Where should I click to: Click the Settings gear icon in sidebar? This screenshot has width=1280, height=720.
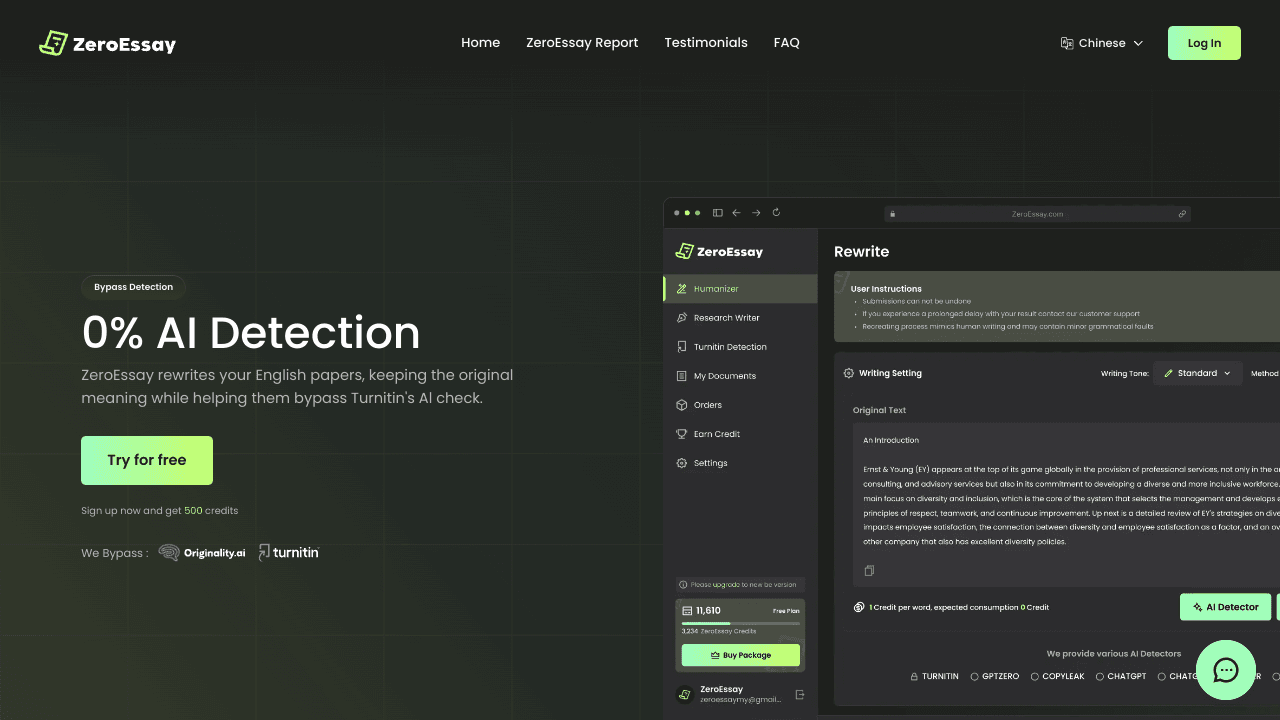(682, 463)
